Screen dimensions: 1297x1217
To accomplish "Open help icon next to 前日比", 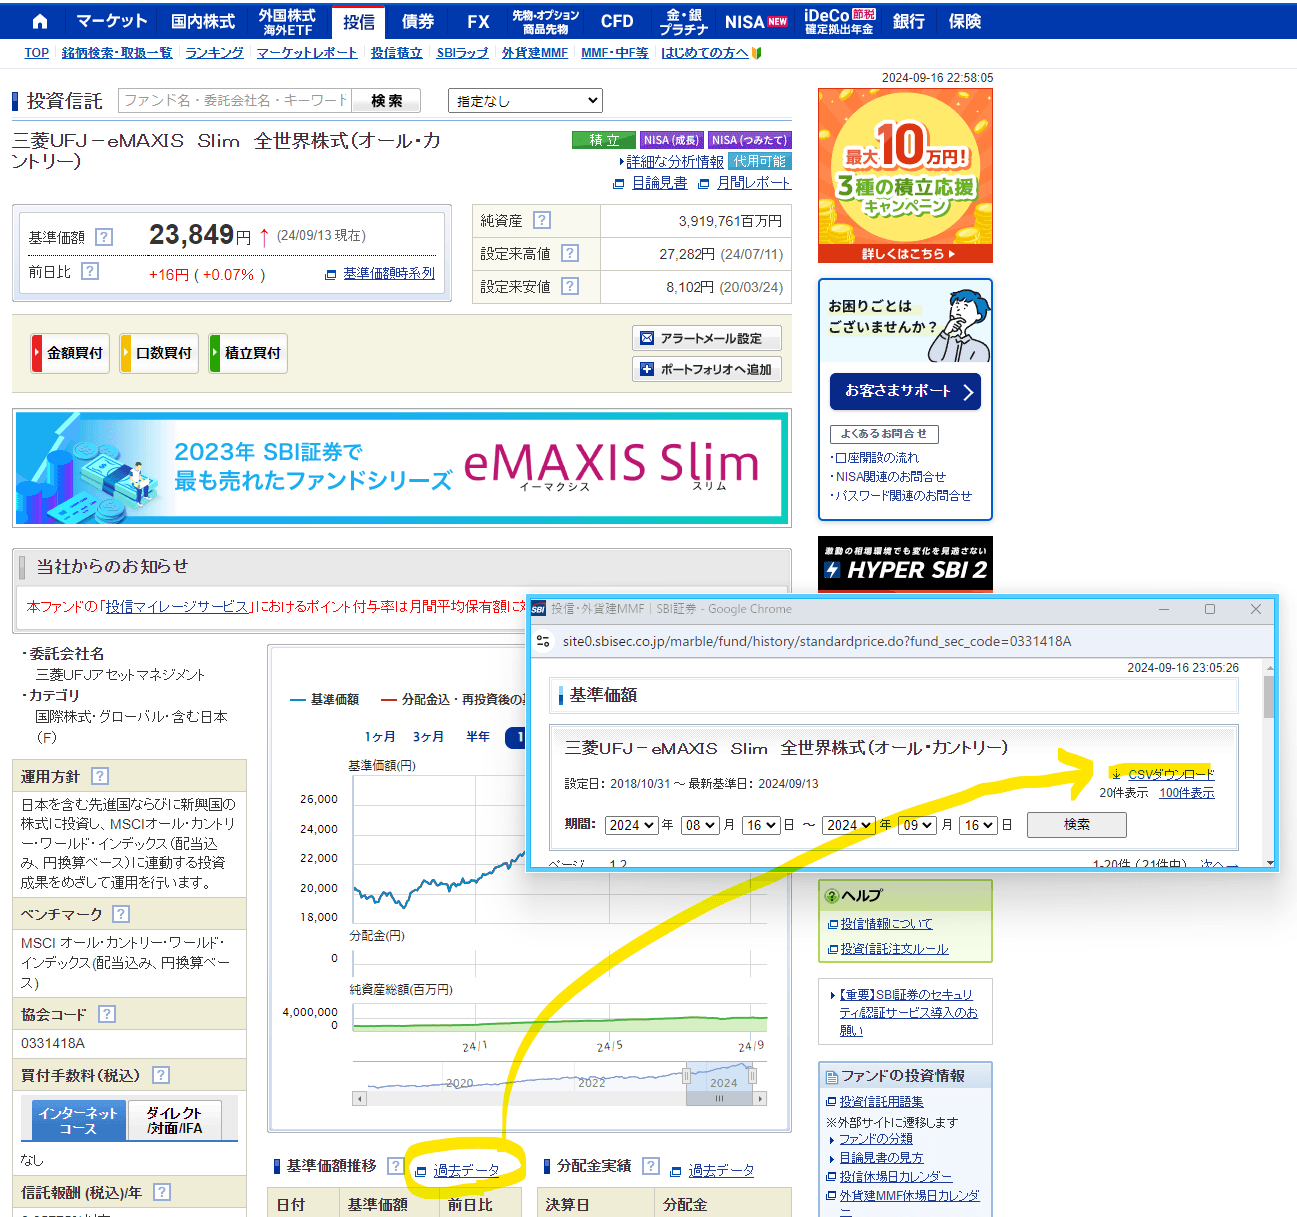I will tap(90, 271).
